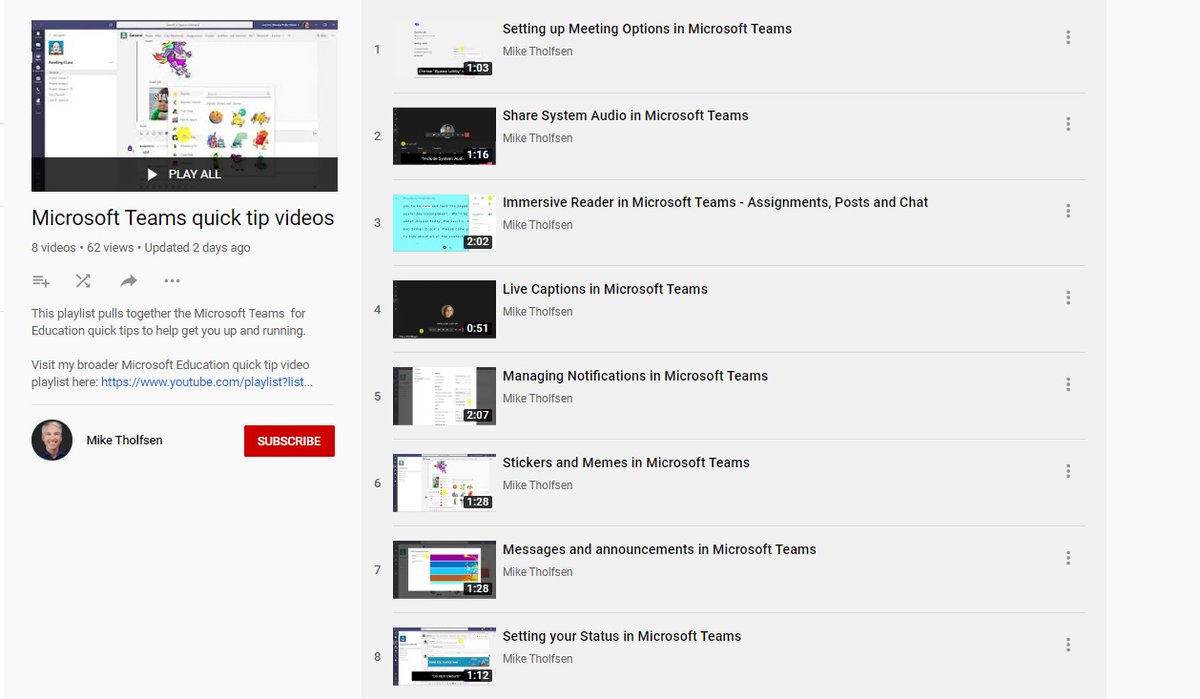Open 'Immersive Reader in Microsoft Teams' title

coord(715,202)
